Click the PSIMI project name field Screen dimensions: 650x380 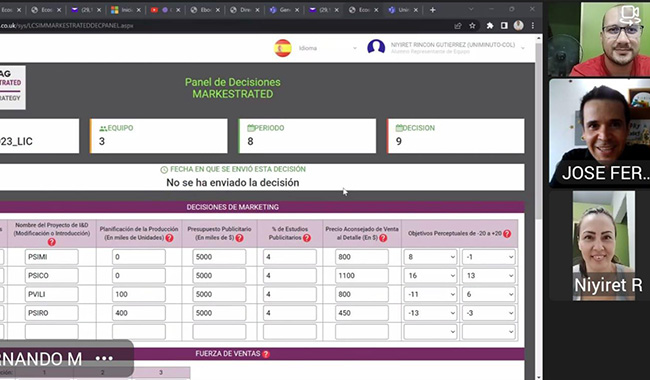pos(51,257)
